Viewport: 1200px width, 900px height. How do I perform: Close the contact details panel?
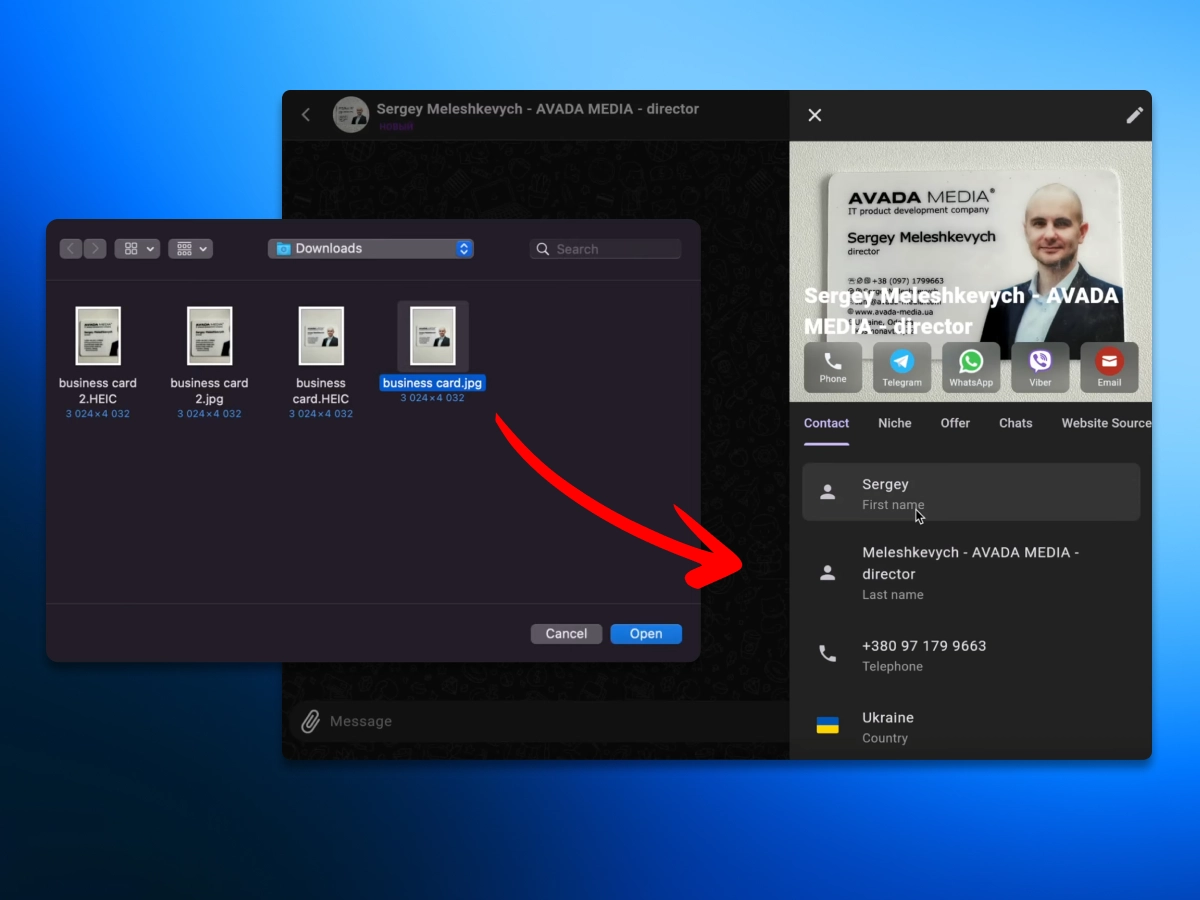pos(815,115)
